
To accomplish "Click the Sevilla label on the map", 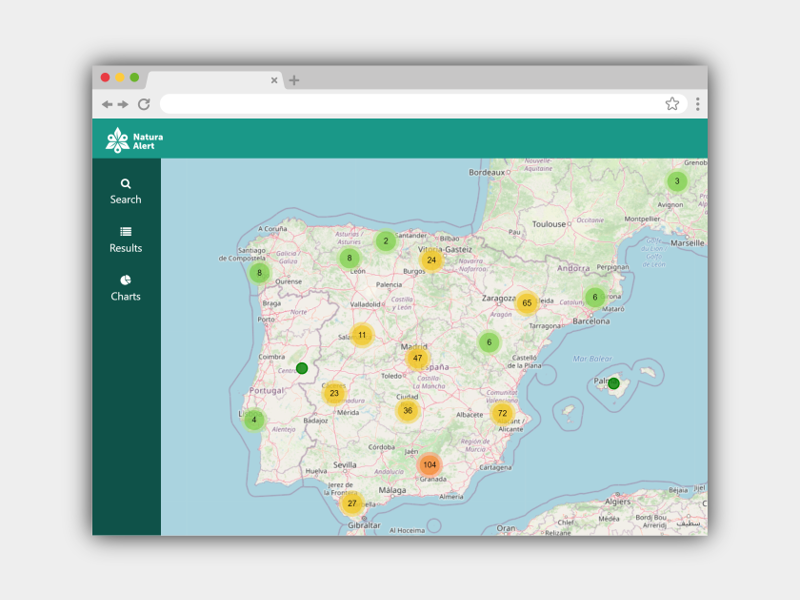I will coord(345,465).
